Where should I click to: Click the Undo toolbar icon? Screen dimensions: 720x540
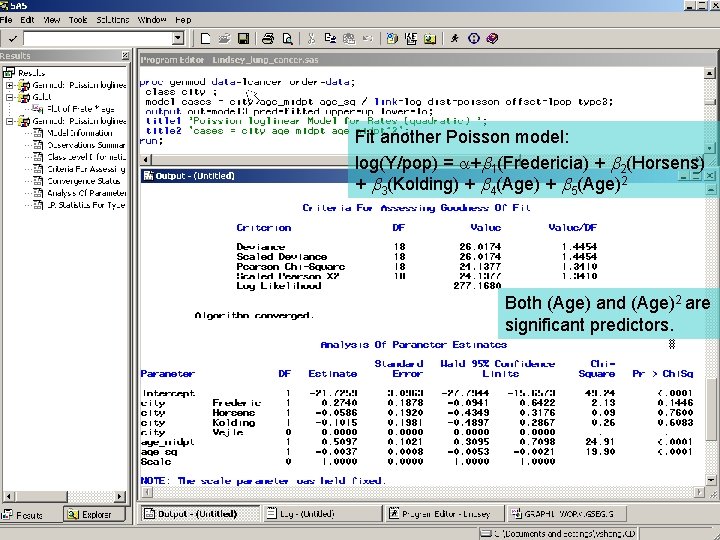click(x=367, y=39)
